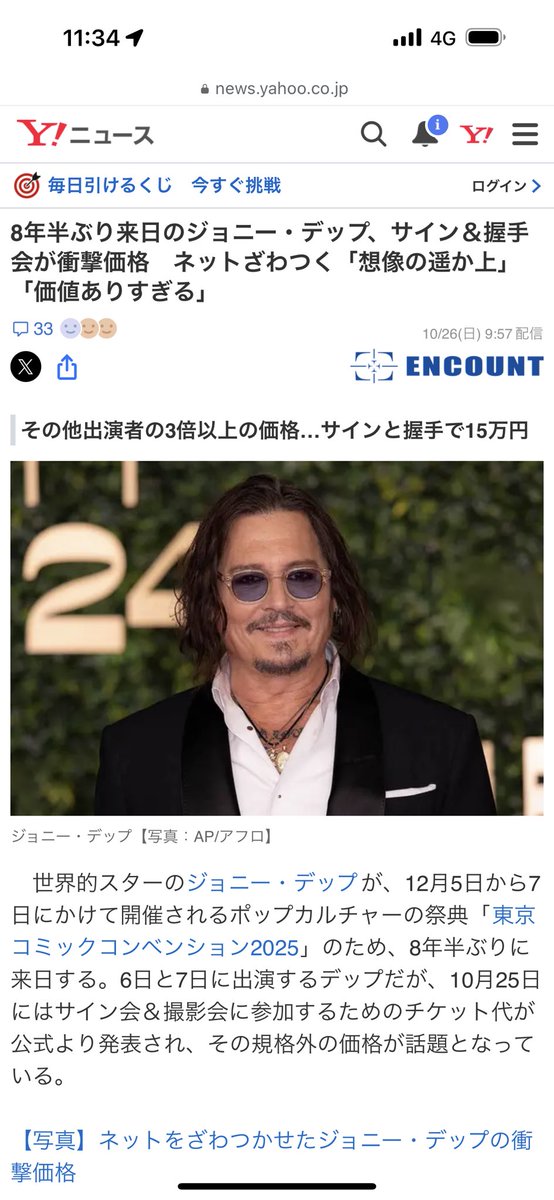Screen dimensions: 554x1200
Task: Tap the ログイン login link
Action: point(499,186)
